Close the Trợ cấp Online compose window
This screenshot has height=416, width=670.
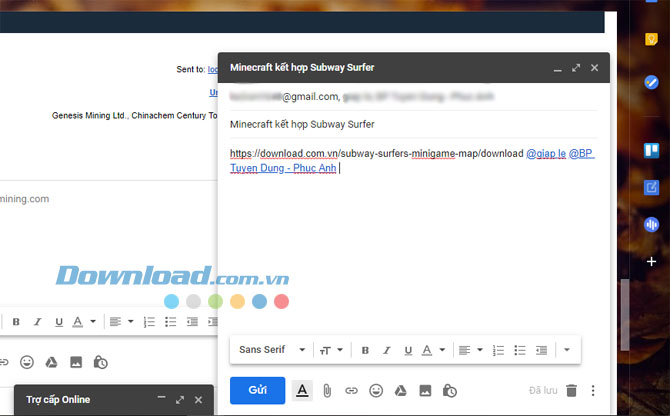[x=198, y=400]
